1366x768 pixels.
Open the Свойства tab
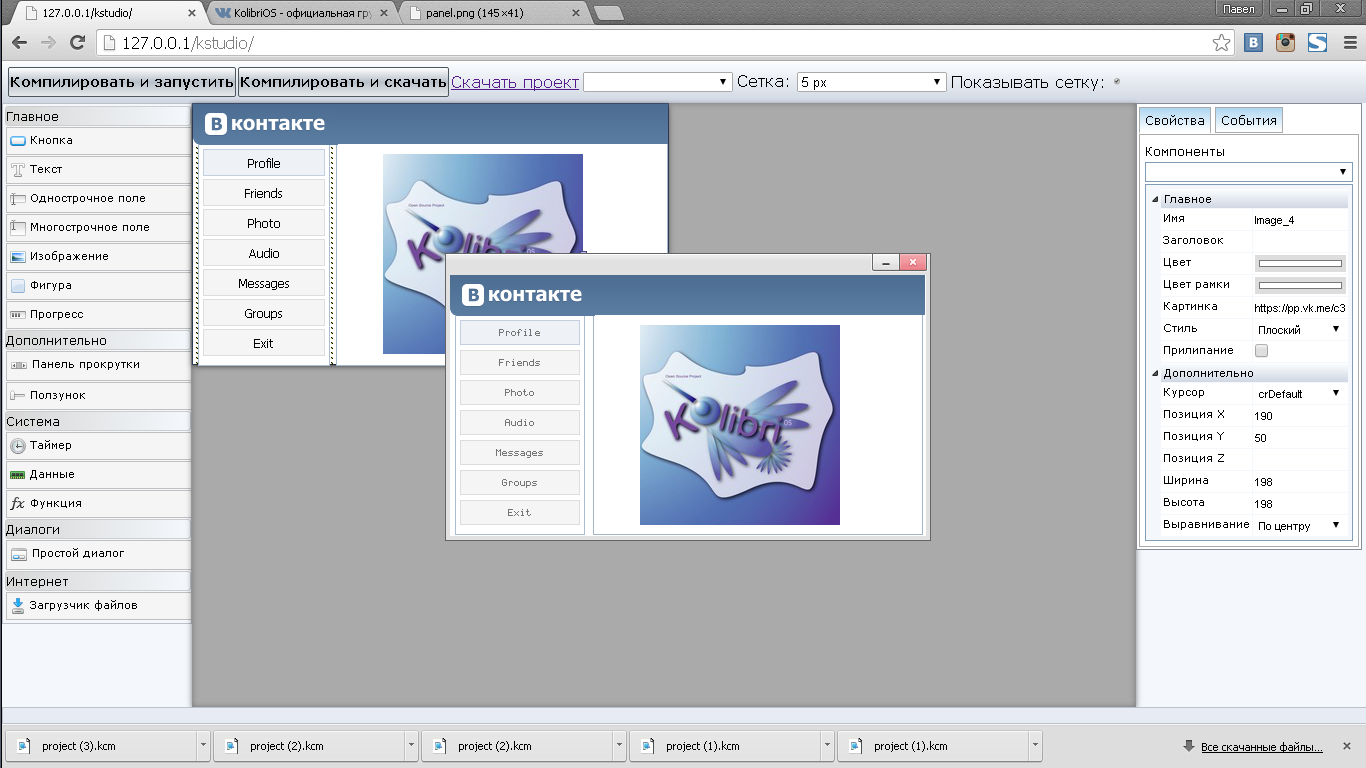(1175, 120)
